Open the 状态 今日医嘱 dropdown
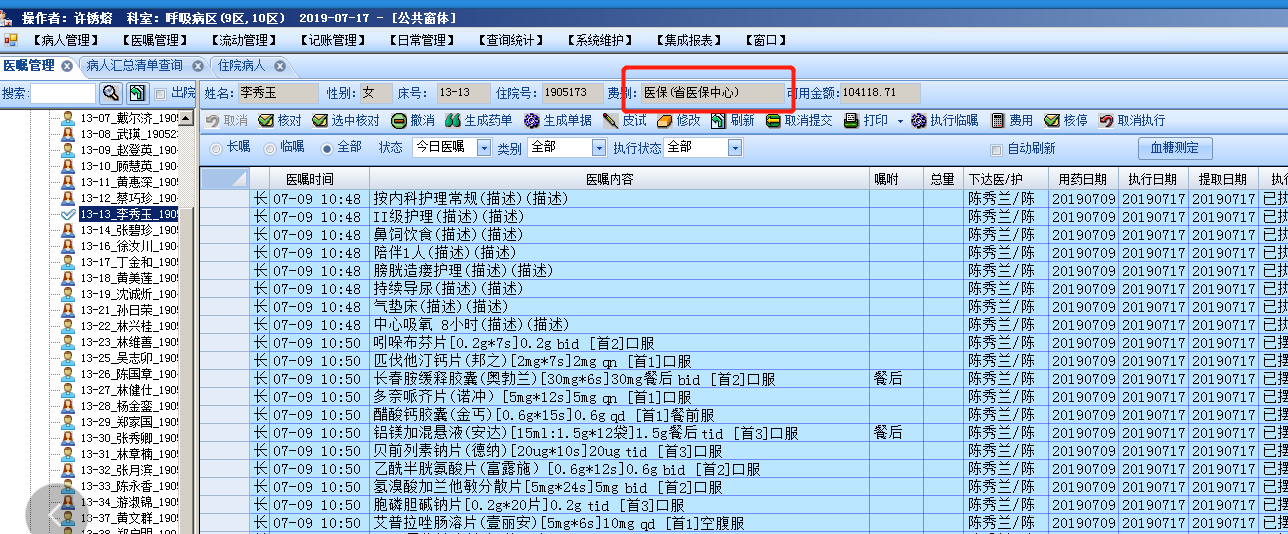This screenshot has width=1288, height=534. coord(484,147)
